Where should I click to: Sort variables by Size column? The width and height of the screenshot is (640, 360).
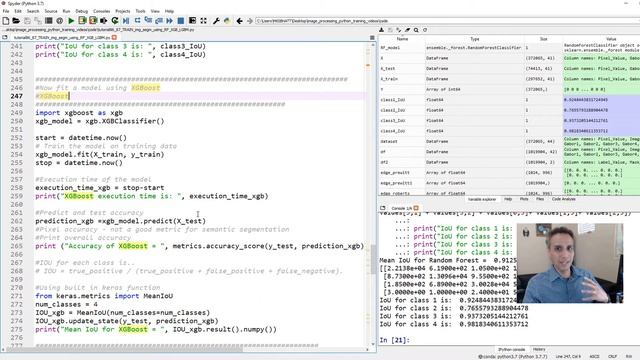click(544, 39)
